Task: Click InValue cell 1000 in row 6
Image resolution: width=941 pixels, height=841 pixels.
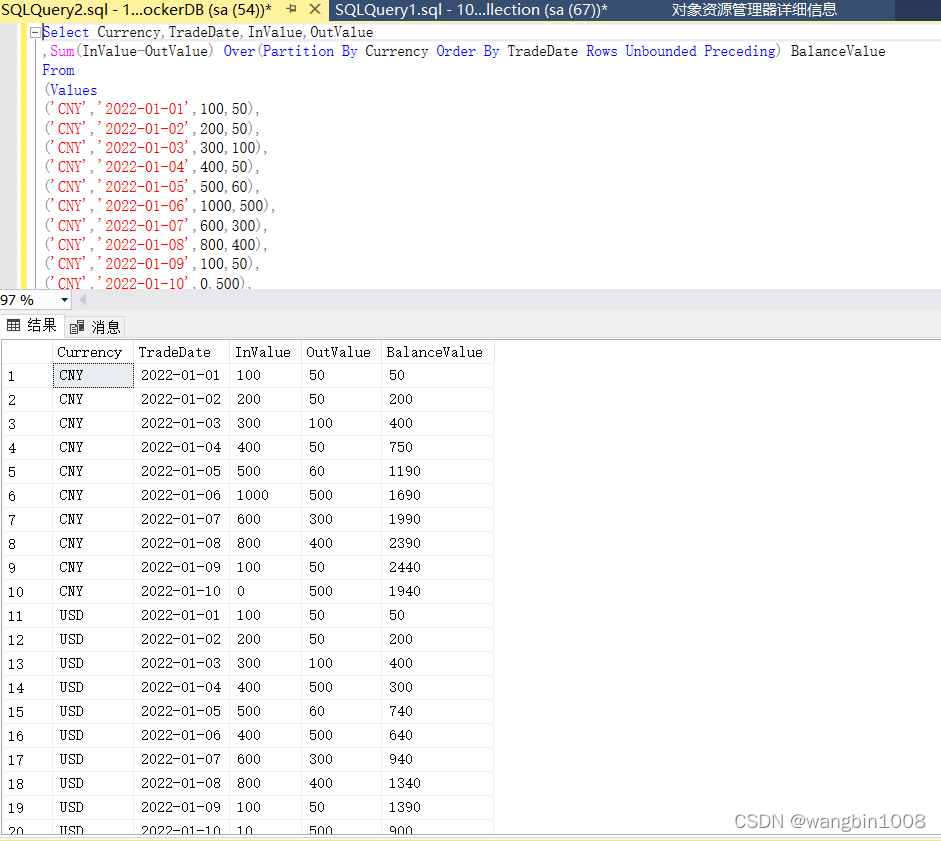Action: (265, 495)
